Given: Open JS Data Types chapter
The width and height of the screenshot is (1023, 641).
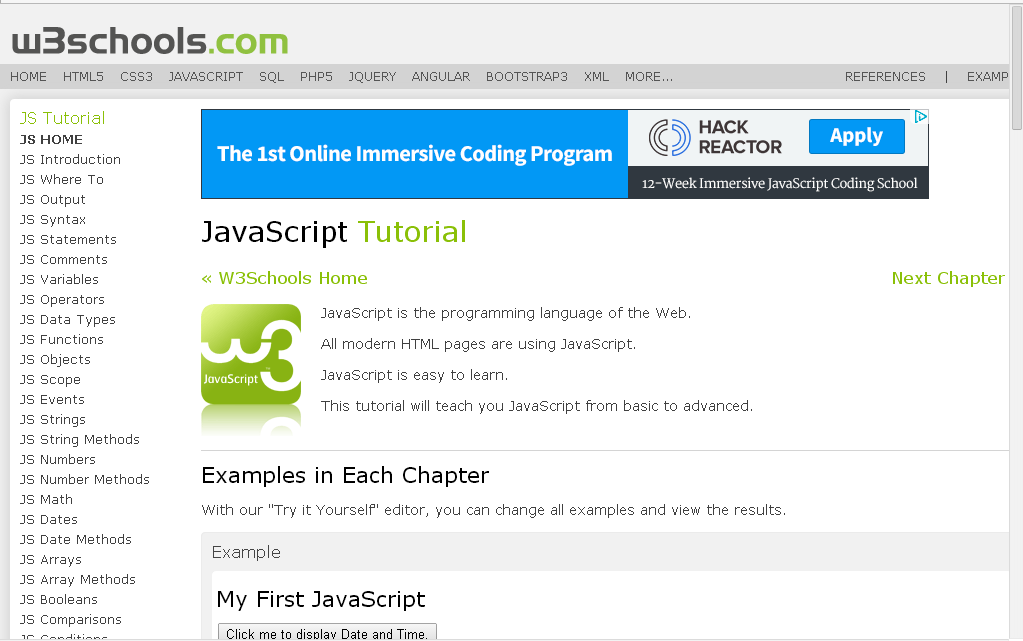Looking at the screenshot, I should coord(67,320).
